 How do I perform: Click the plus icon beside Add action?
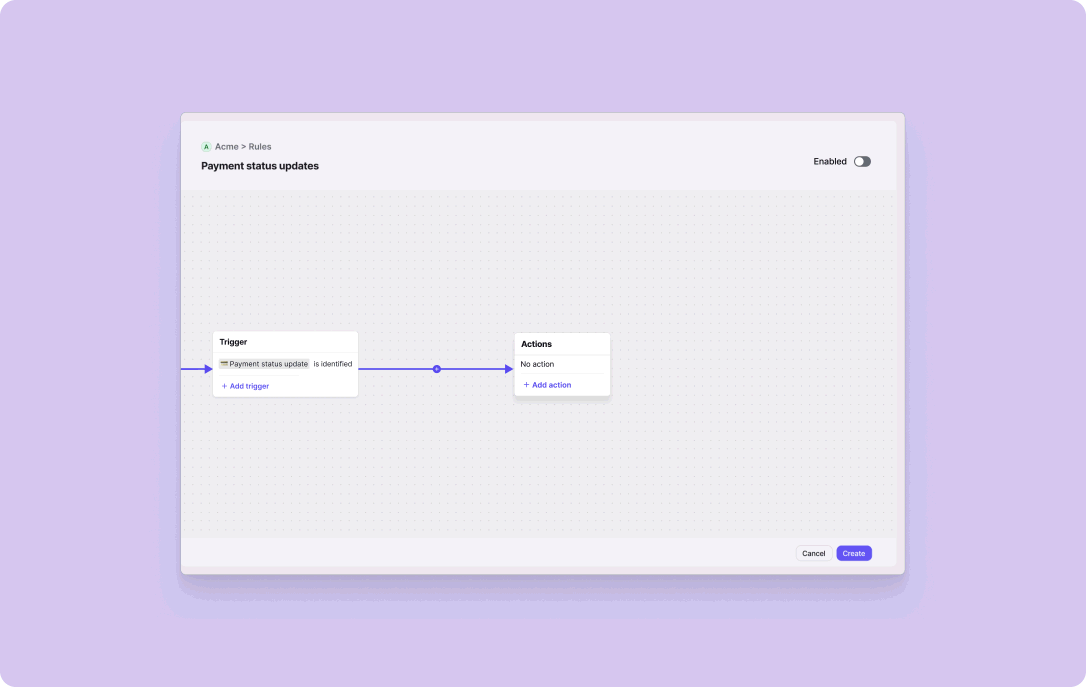click(526, 385)
